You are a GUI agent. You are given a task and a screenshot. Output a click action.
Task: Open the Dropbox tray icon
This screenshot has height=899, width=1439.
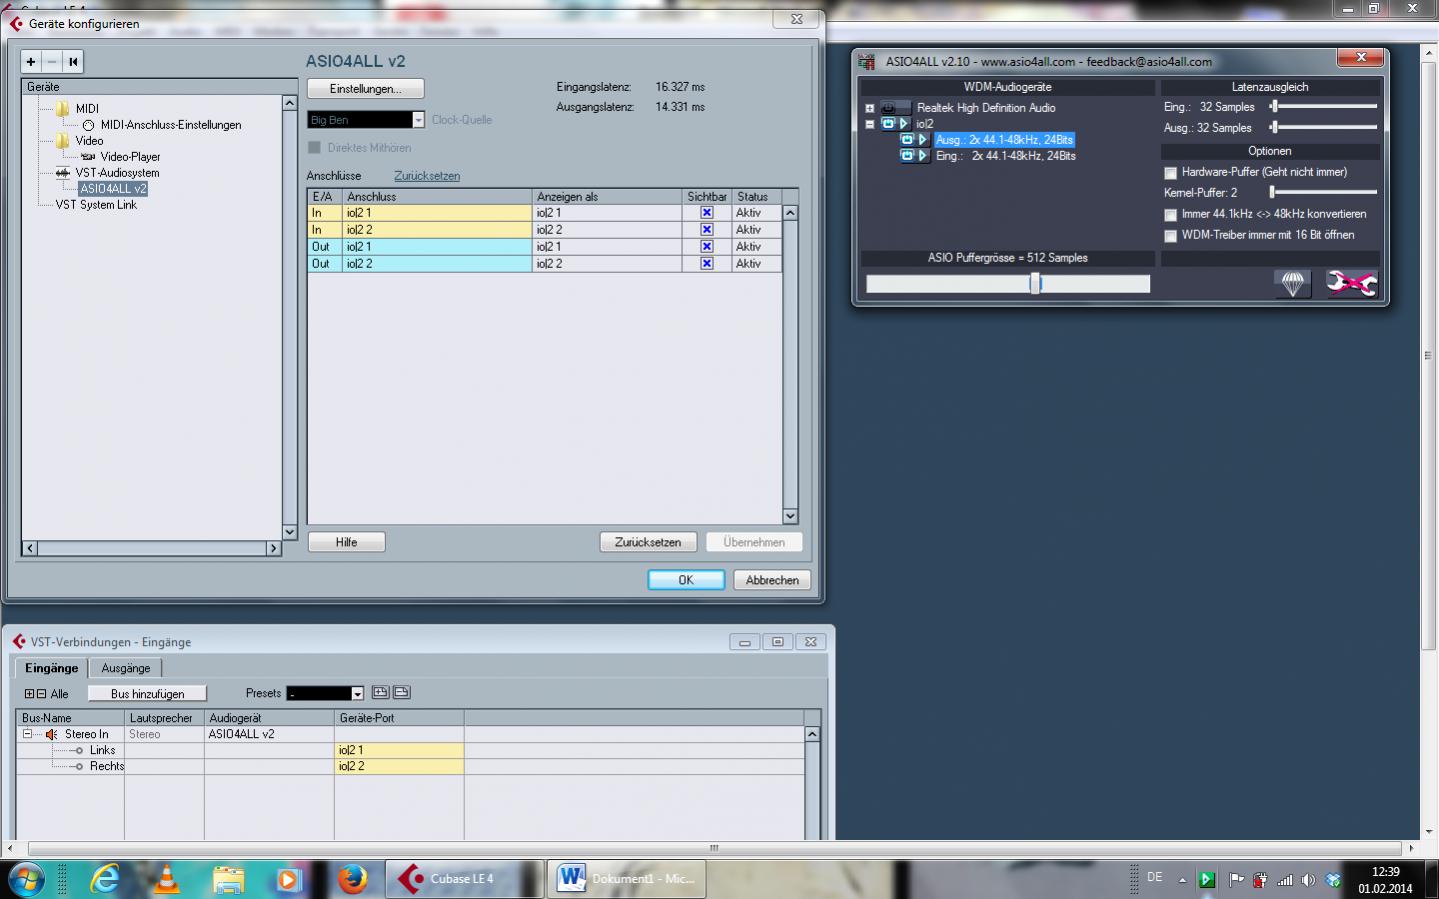(1333, 880)
